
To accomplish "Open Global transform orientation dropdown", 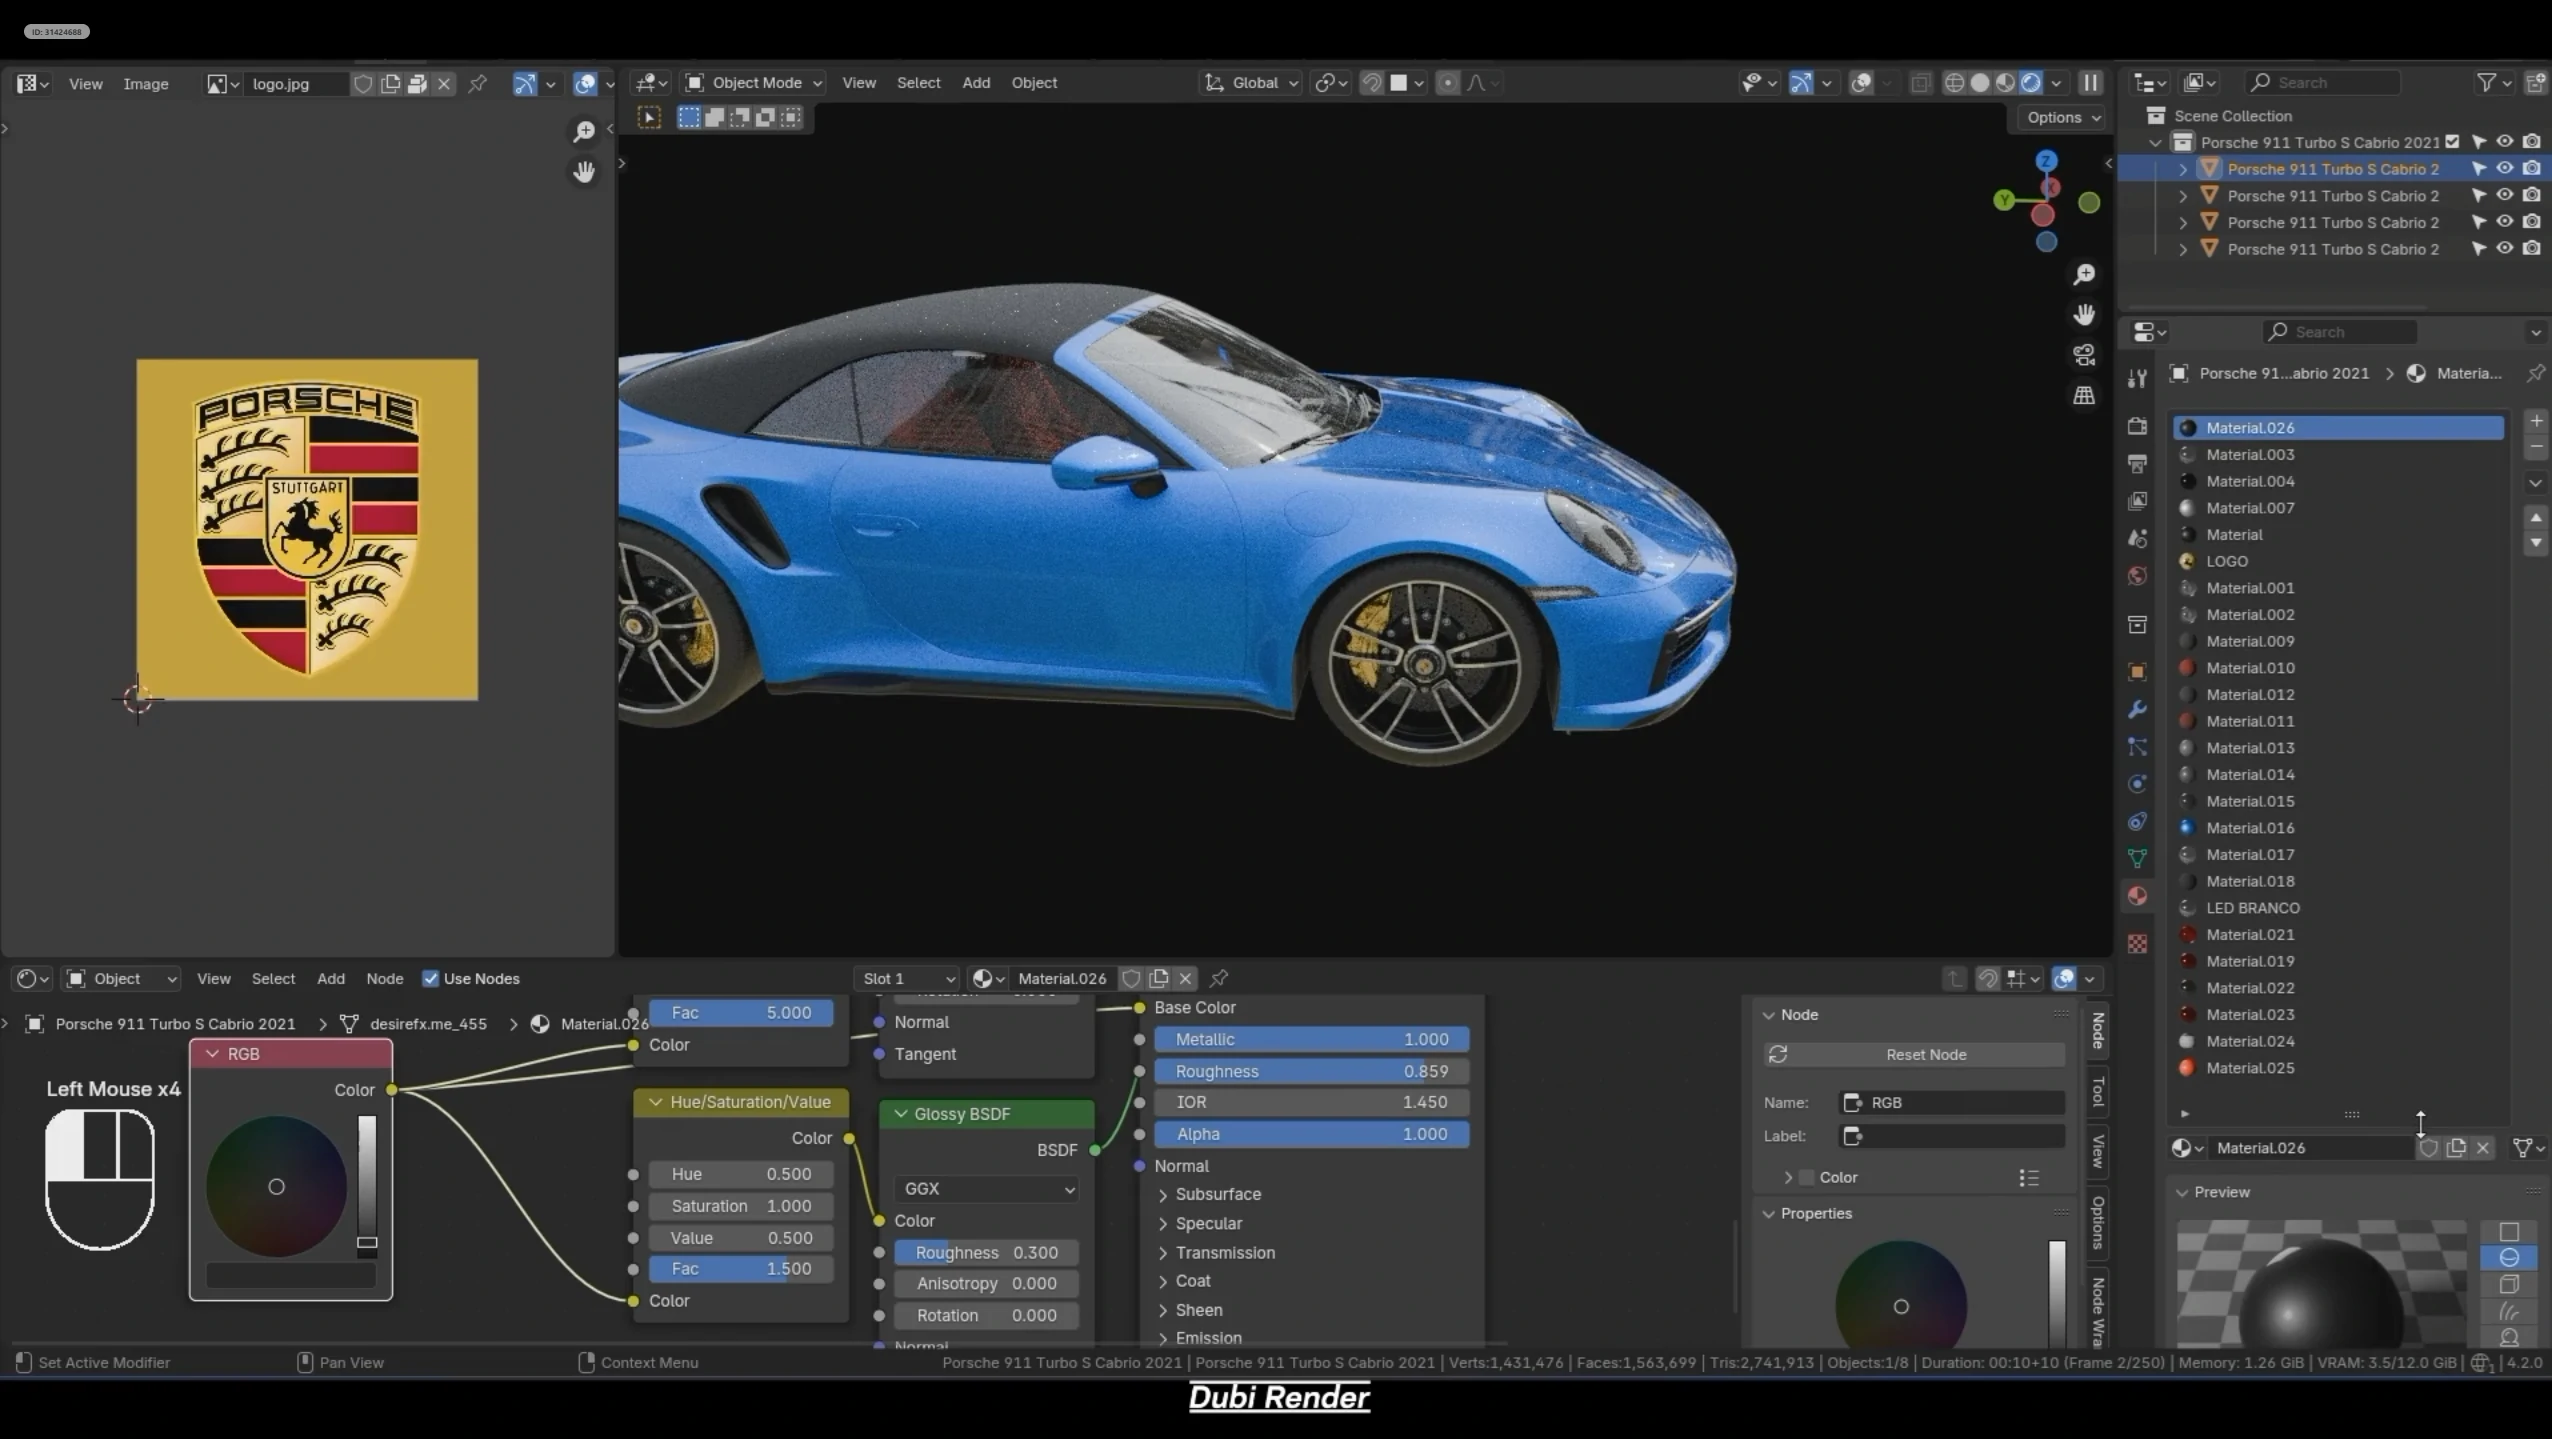I will point(1250,83).
